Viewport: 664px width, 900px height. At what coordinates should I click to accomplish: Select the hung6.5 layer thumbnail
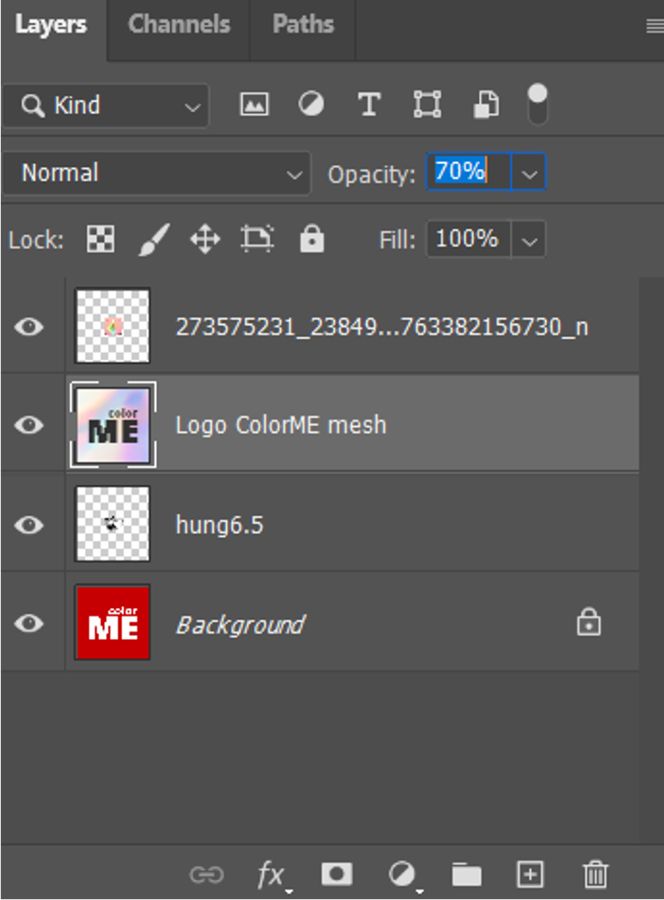113,523
